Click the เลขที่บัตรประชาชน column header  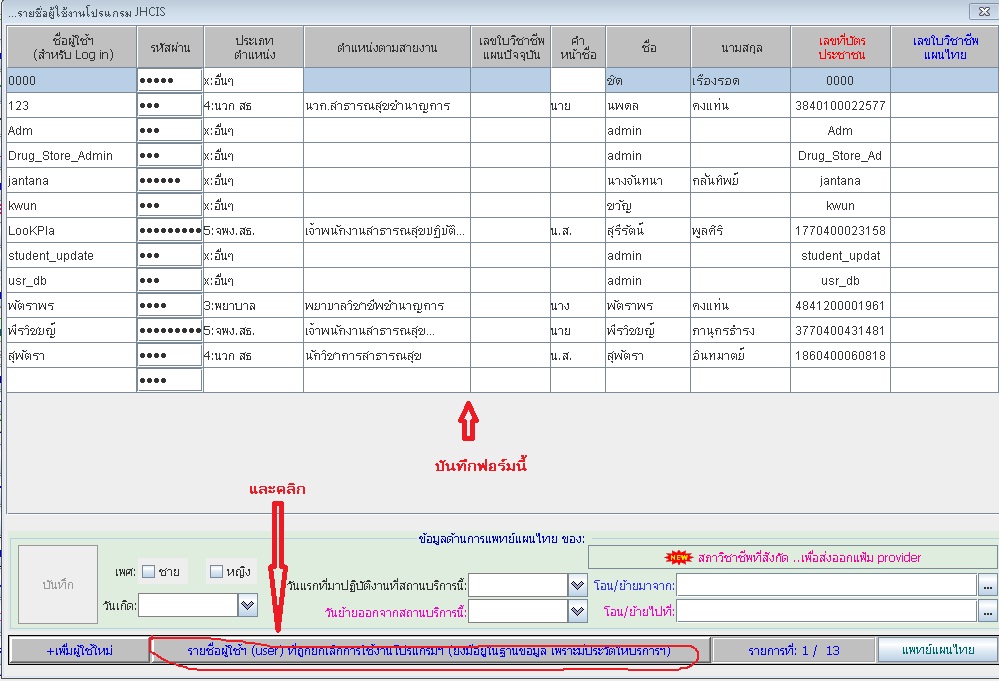[840, 46]
